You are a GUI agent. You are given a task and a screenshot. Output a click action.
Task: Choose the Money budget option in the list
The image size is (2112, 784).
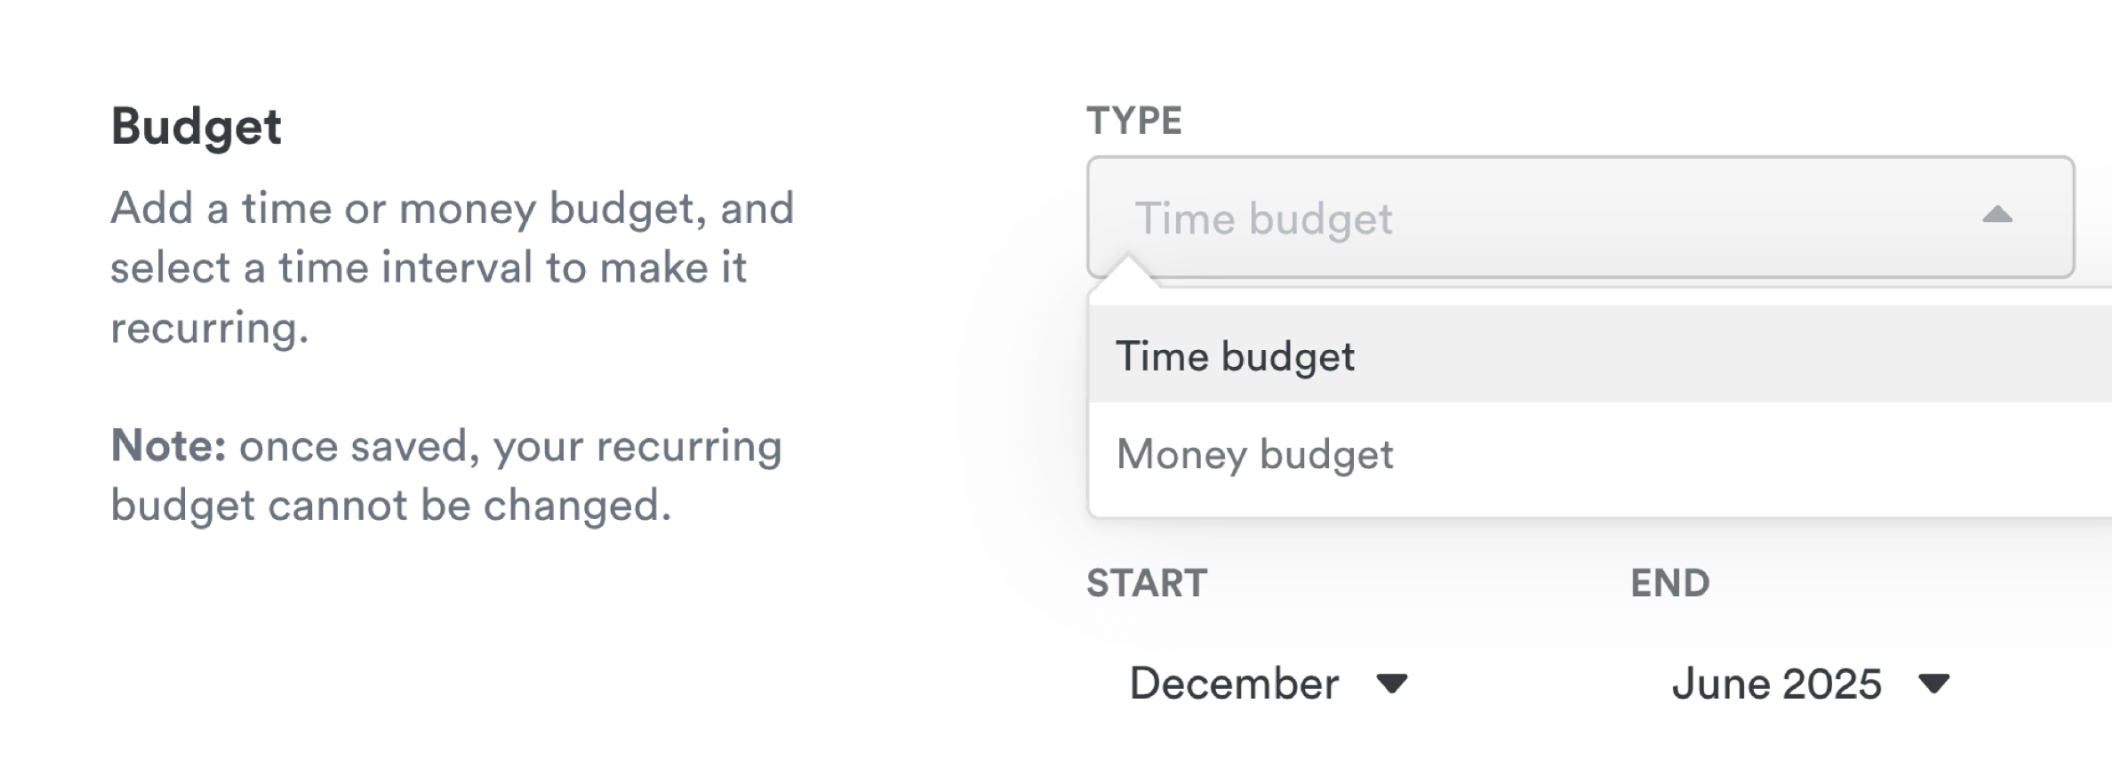pos(1255,454)
